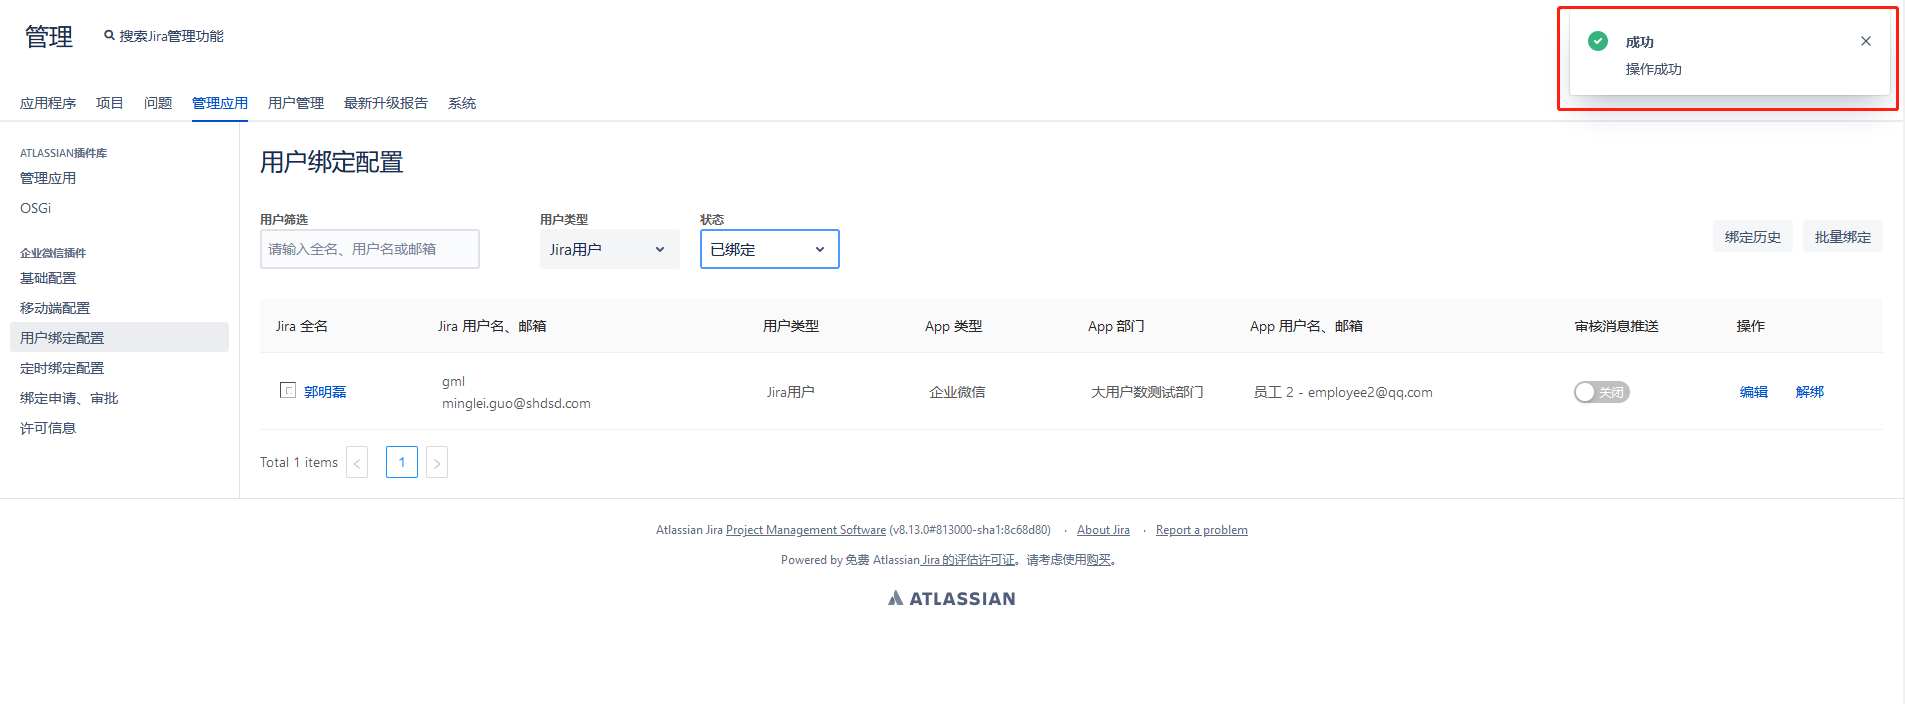Go to previous page arrow
This screenshot has width=1905, height=704.
357,463
